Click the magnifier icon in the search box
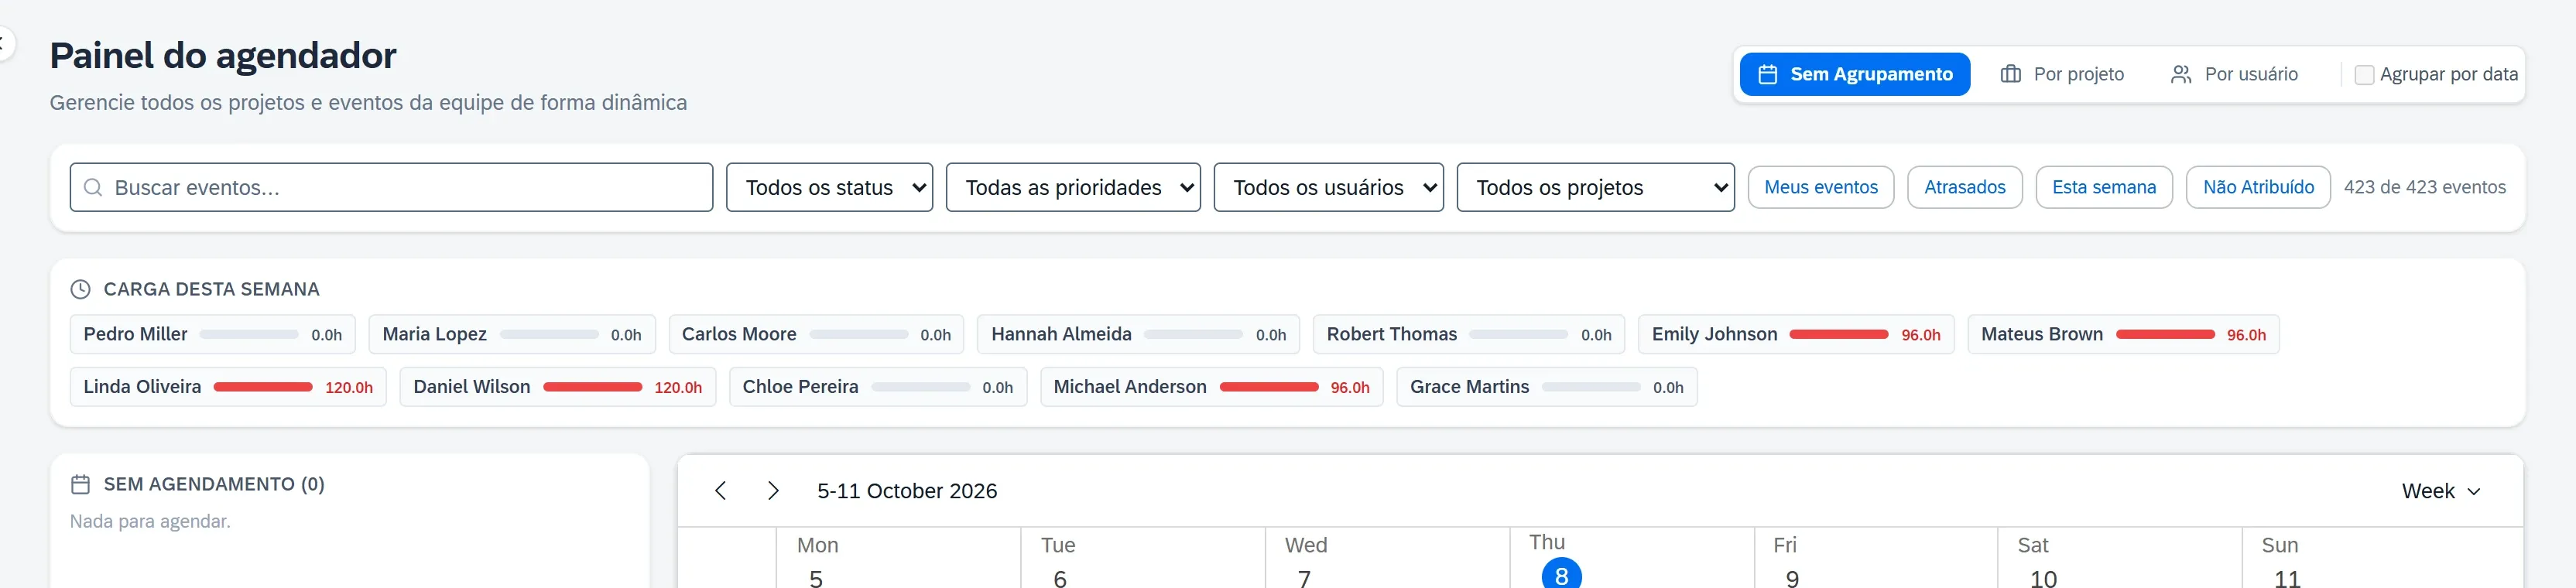 click(x=93, y=188)
